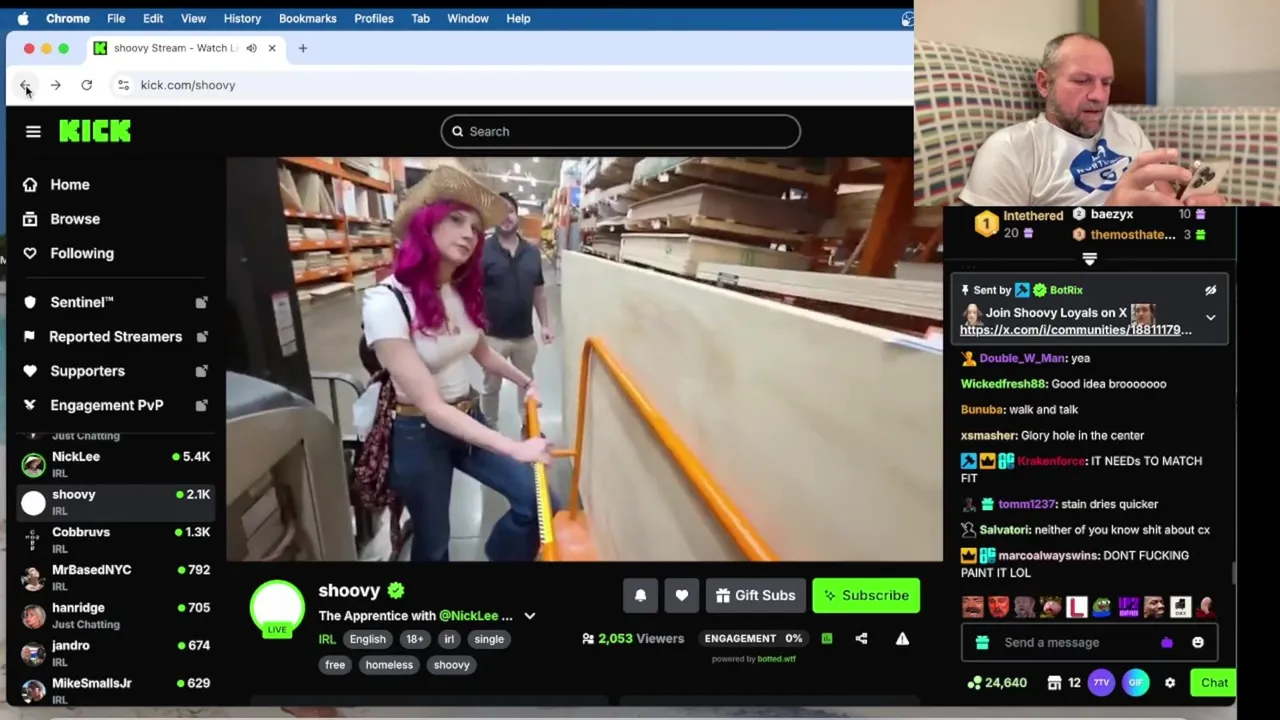Open 7TV emotes button

[x=1101, y=683]
